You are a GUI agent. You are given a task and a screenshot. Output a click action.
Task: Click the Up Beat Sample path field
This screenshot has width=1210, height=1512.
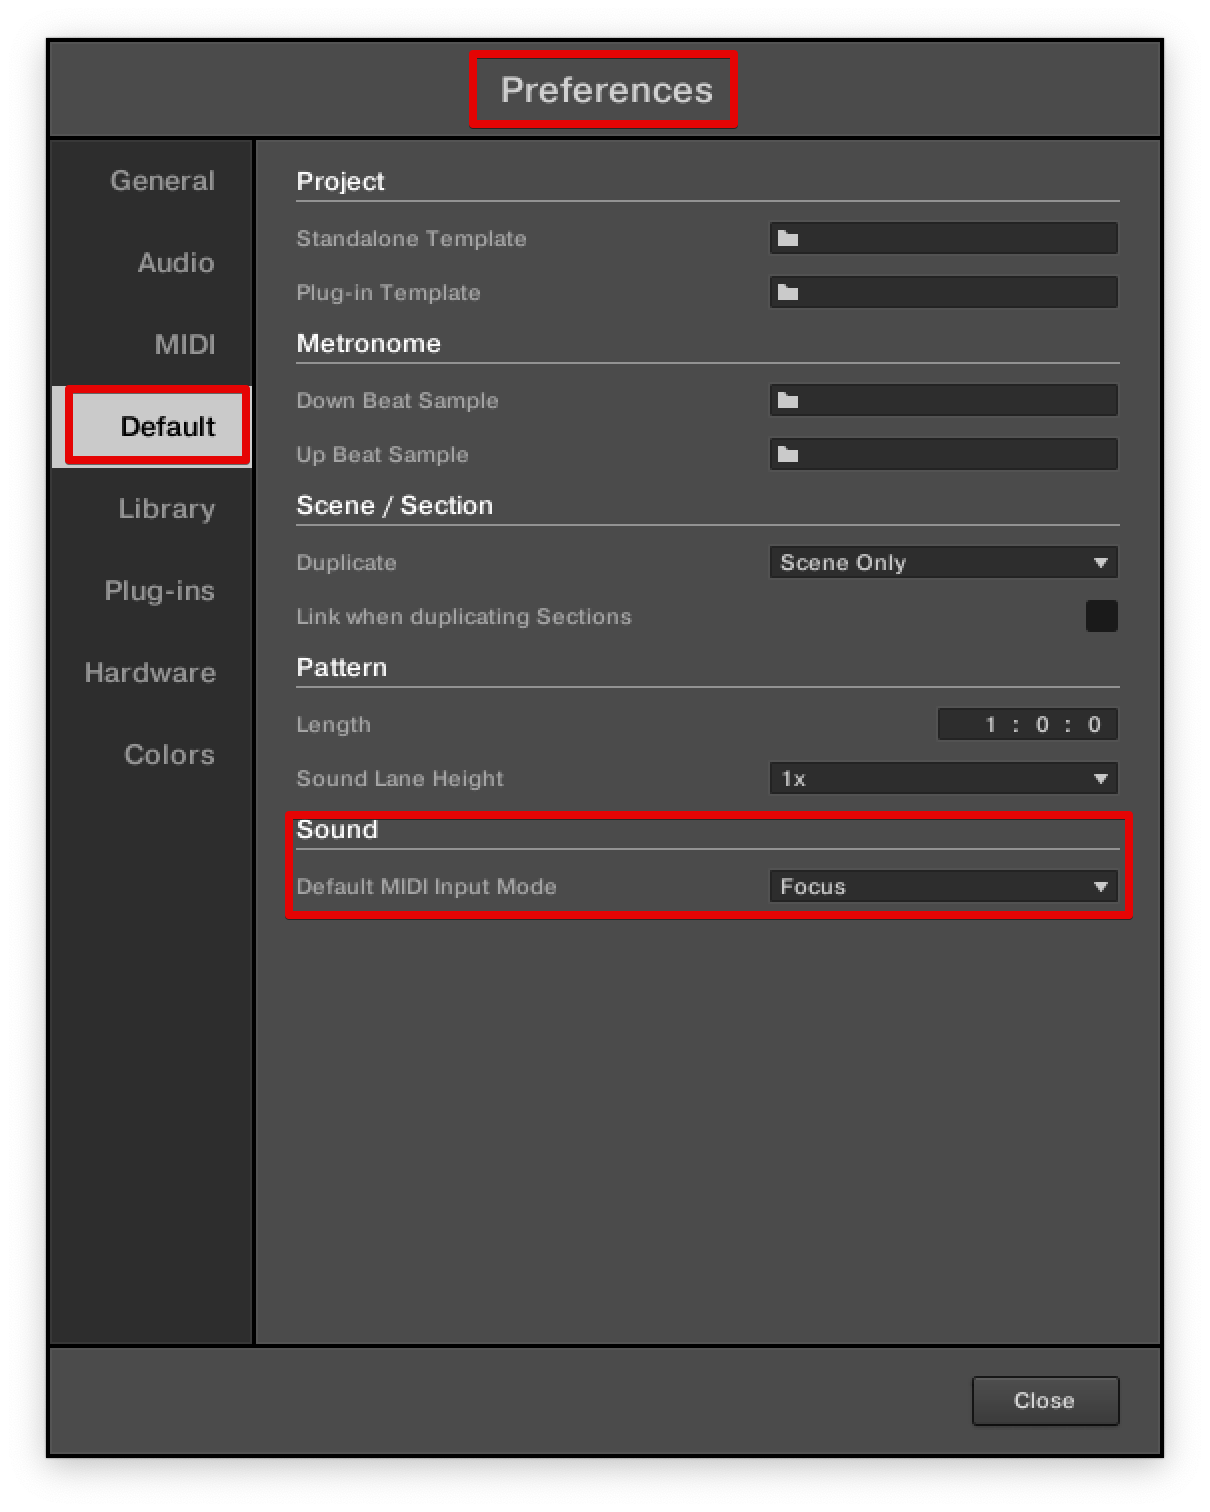click(x=943, y=454)
